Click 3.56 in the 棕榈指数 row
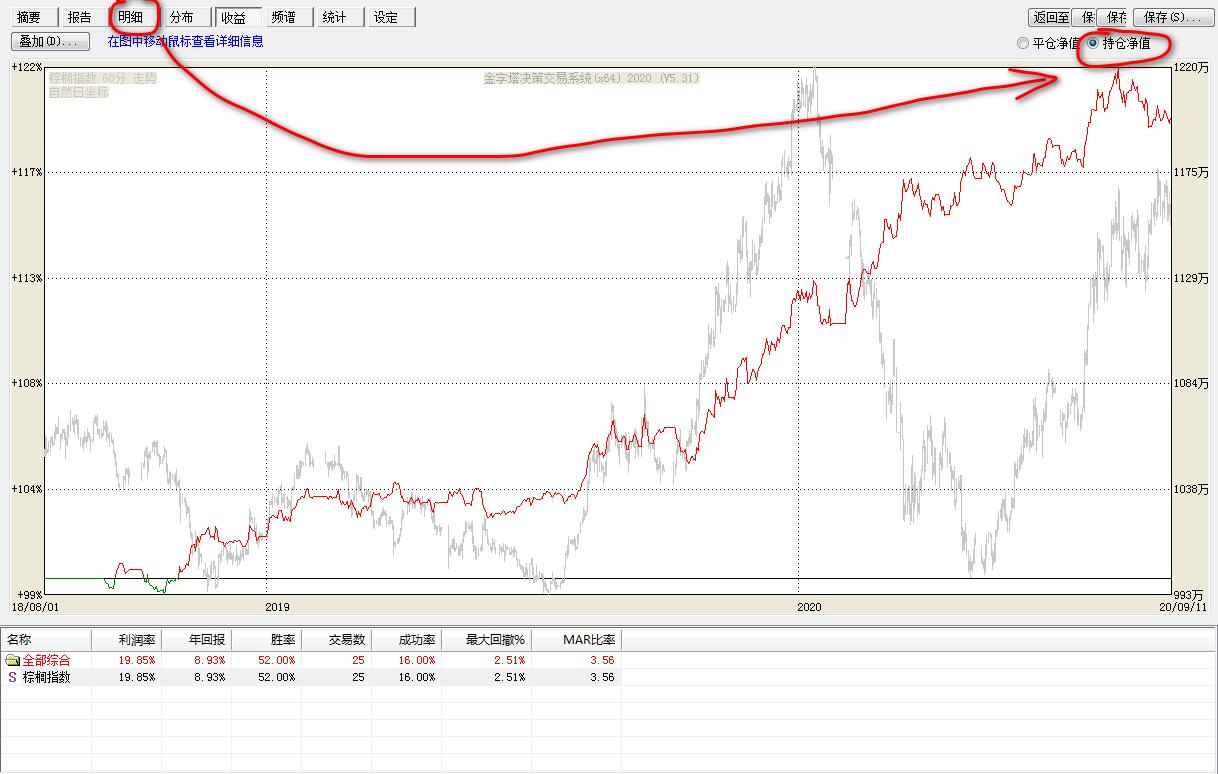Screen dimensions: 1218x774 (603, 677)
